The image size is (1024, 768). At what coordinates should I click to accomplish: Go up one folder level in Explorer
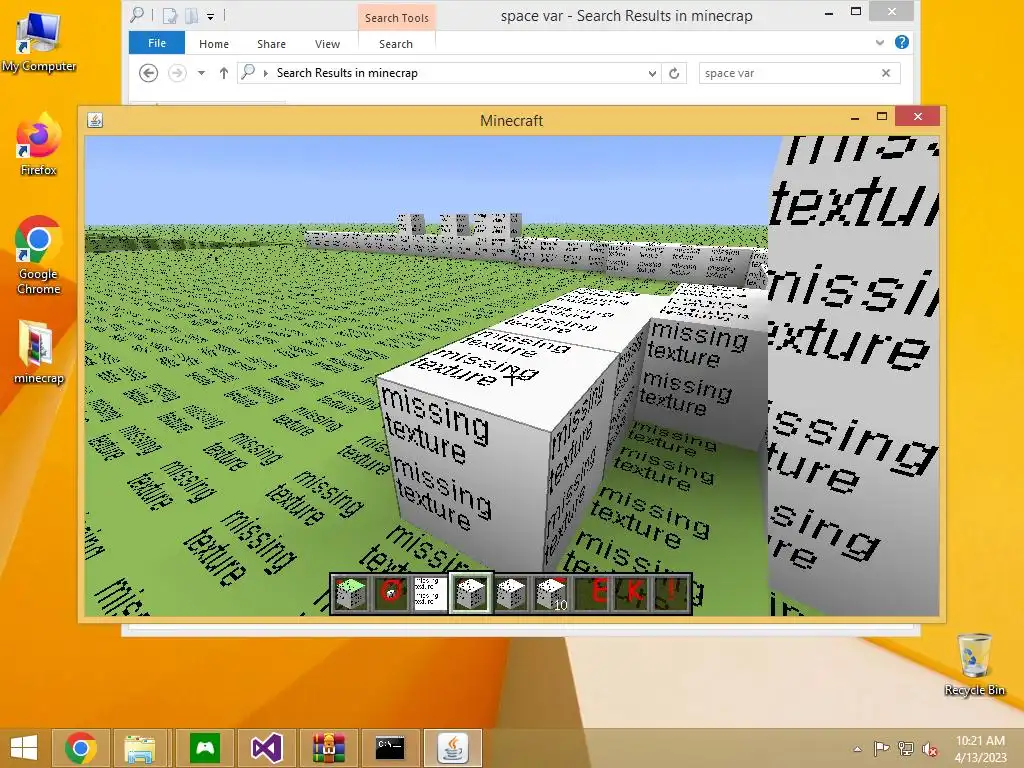pos(224,73)
